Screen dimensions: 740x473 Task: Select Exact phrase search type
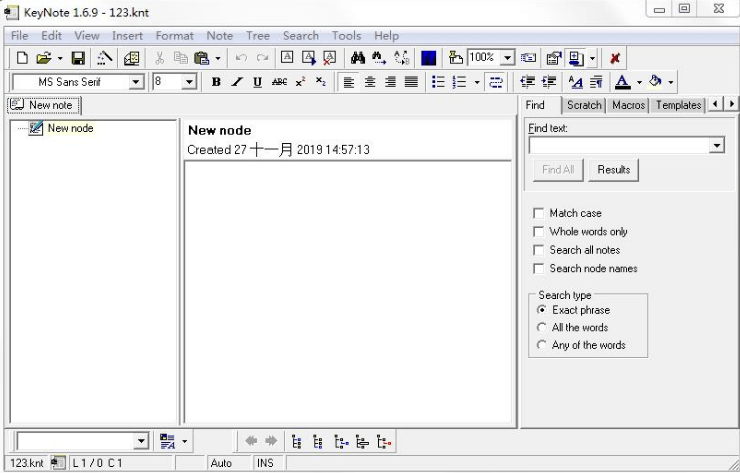[x=542, y=310]
